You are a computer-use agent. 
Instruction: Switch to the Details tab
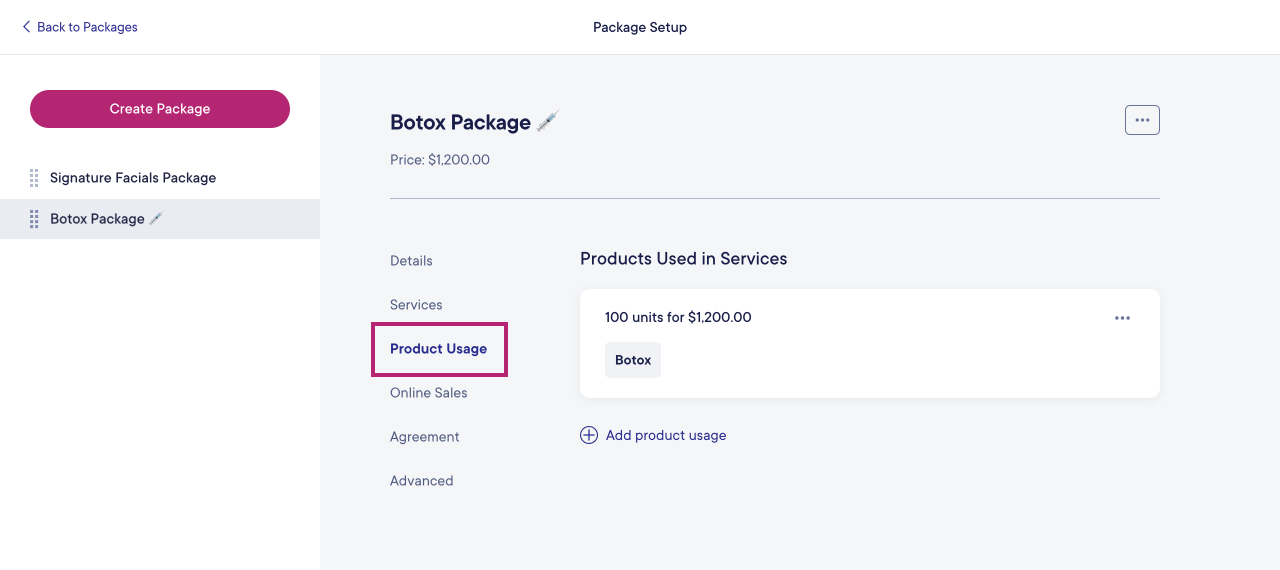(x=411, y=261)
